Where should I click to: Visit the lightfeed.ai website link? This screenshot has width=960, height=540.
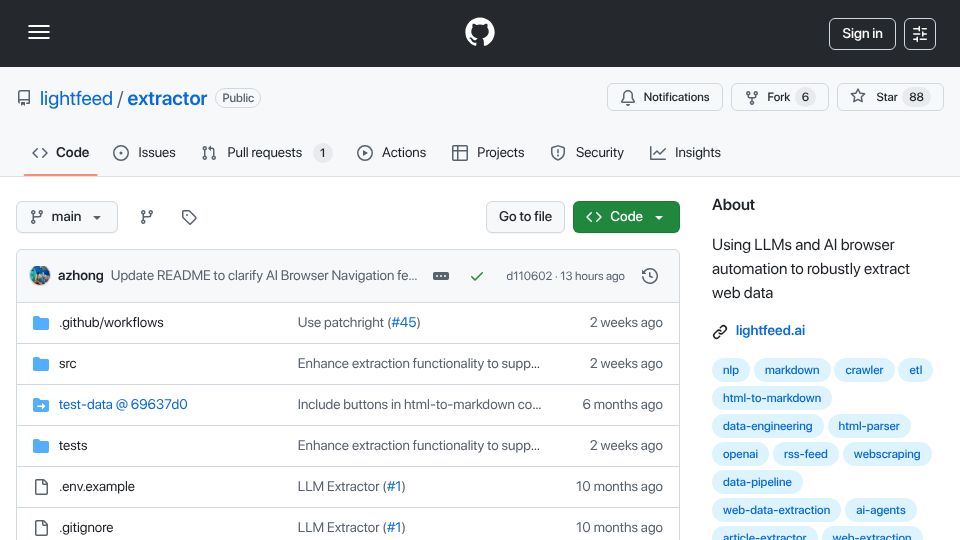[x=770, y=331]
